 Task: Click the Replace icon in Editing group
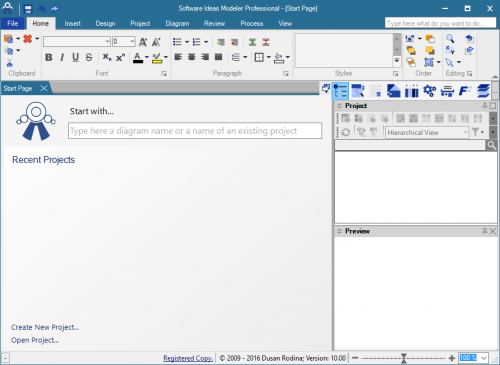coord(450,50)
